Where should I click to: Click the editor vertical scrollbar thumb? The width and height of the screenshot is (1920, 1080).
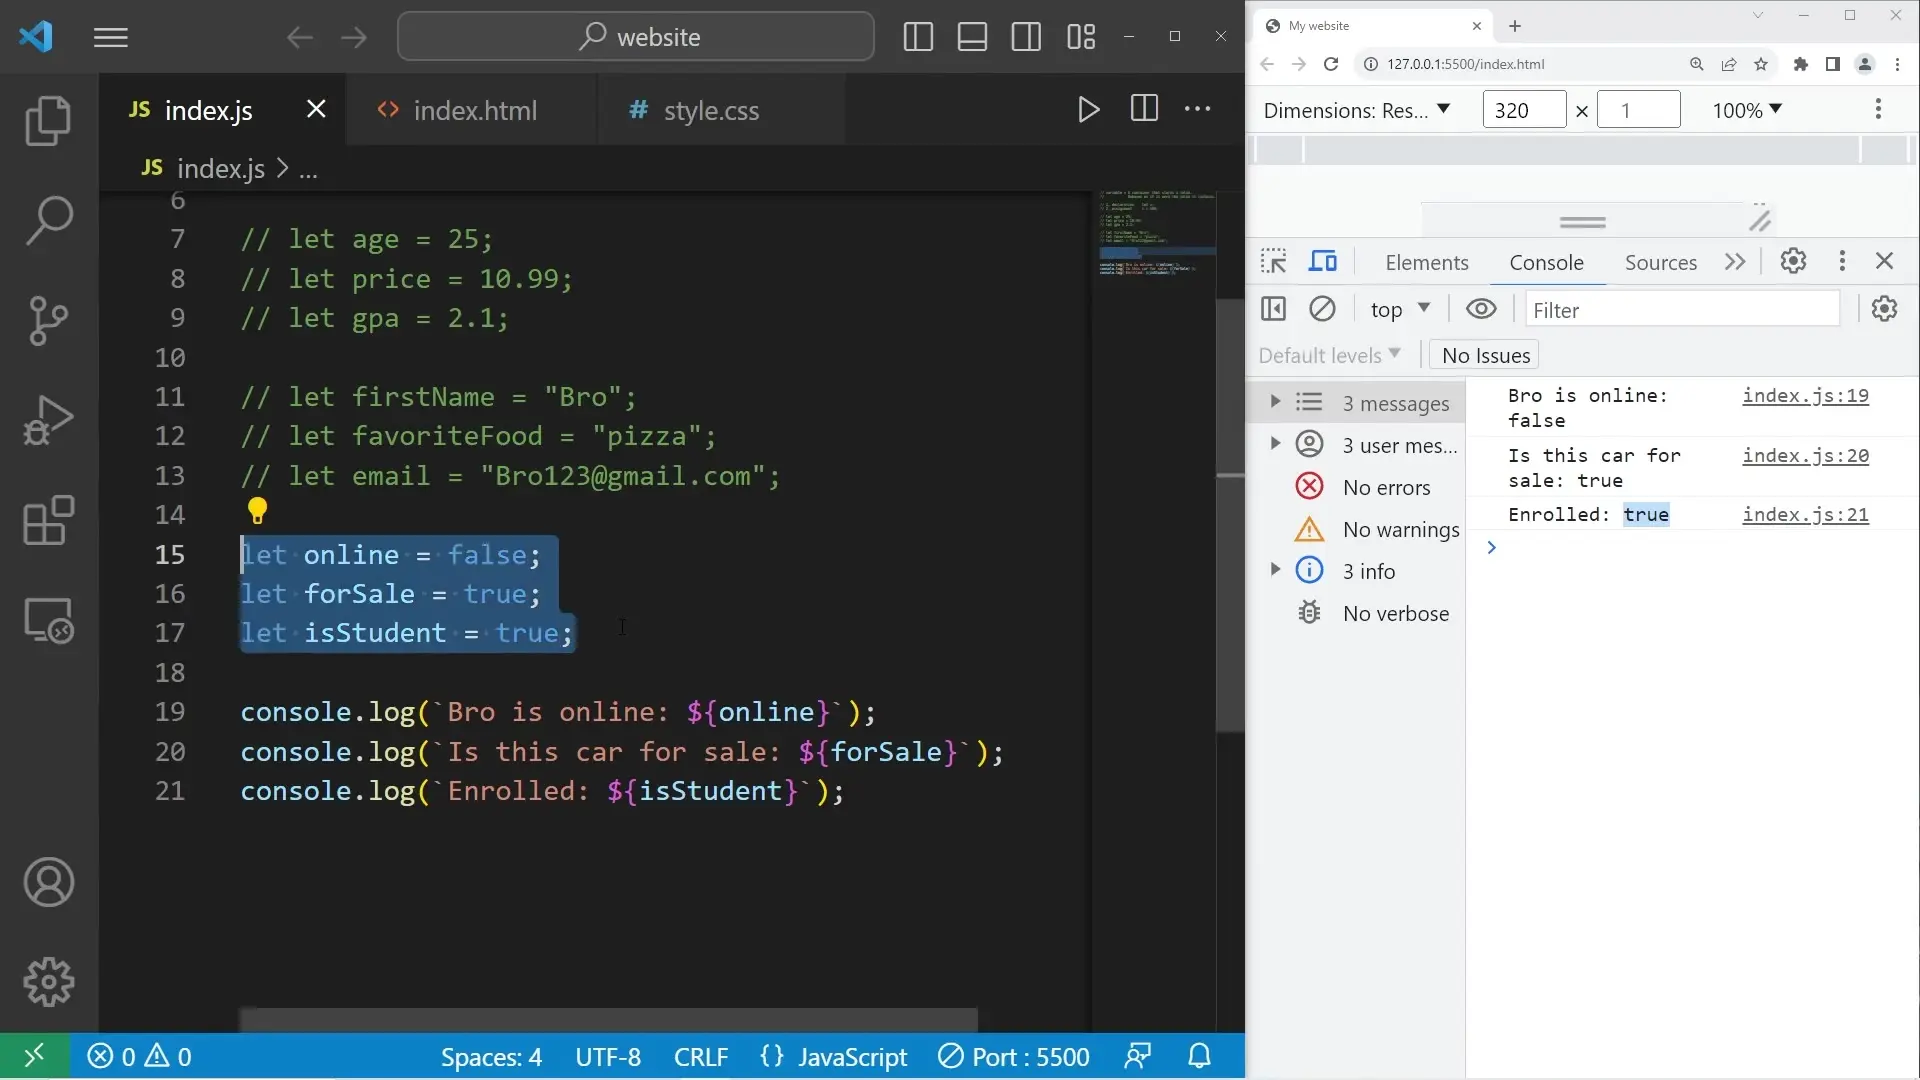tap(1230, 515)
